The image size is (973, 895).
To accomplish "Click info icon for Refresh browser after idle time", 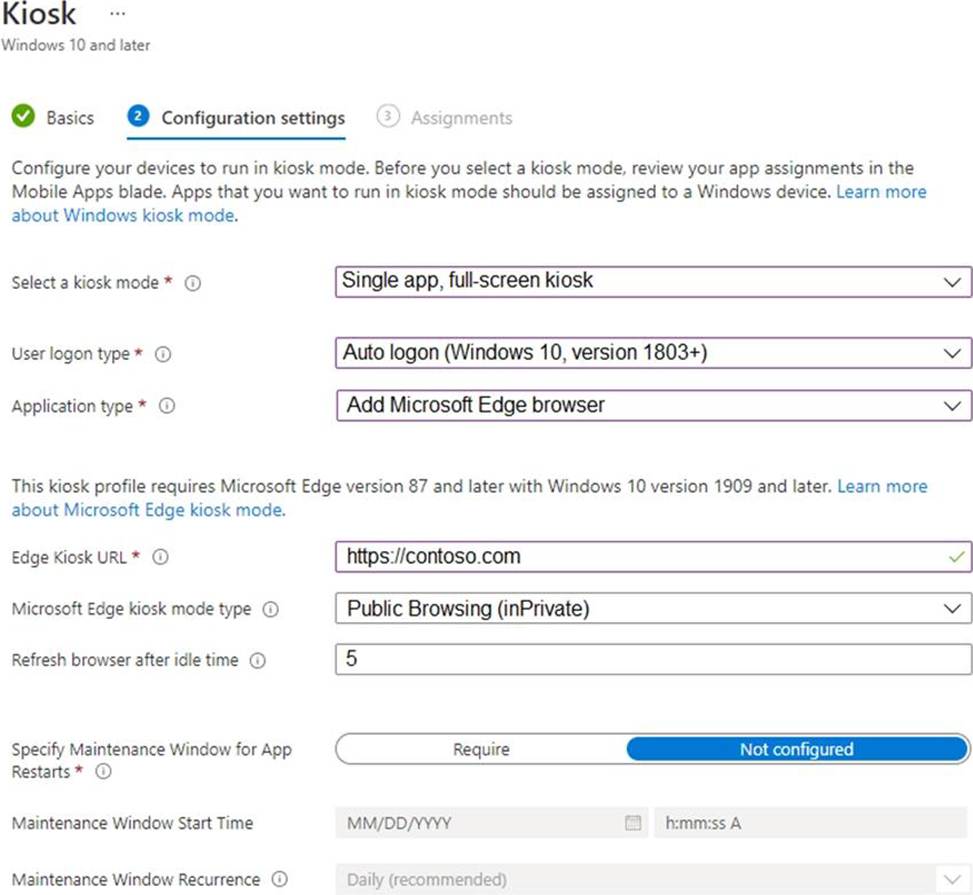I will click(x=257, y=661).
